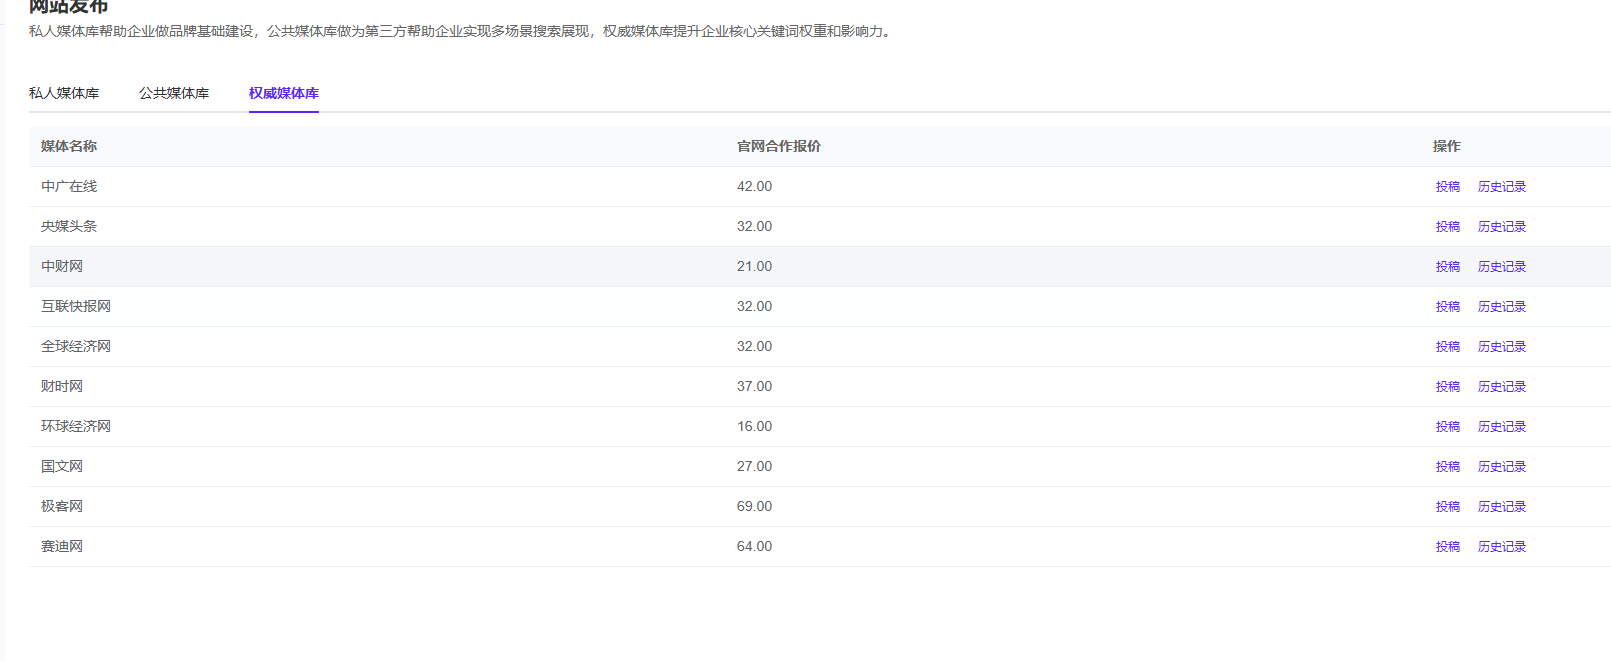Click the 操作 column header
The height and width of the screenshot is (661, 1611).
coord(1447,146)
